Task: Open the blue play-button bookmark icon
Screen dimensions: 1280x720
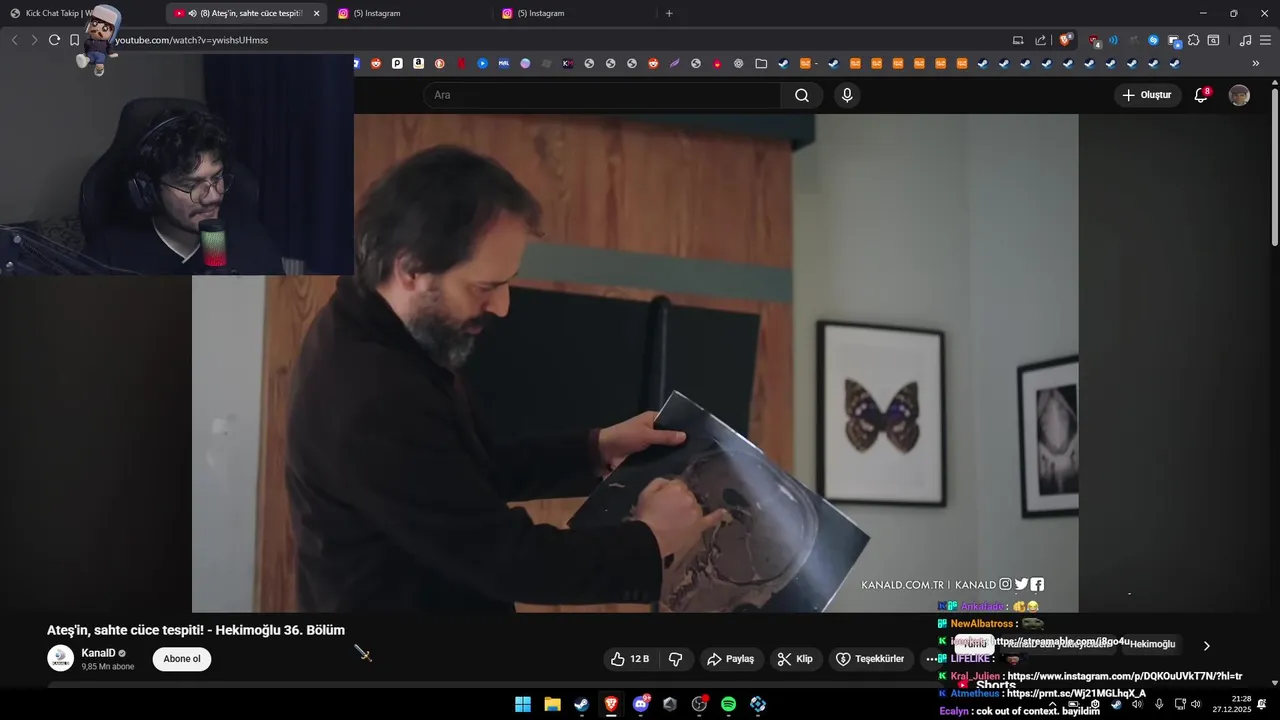Action: point(482,63)
